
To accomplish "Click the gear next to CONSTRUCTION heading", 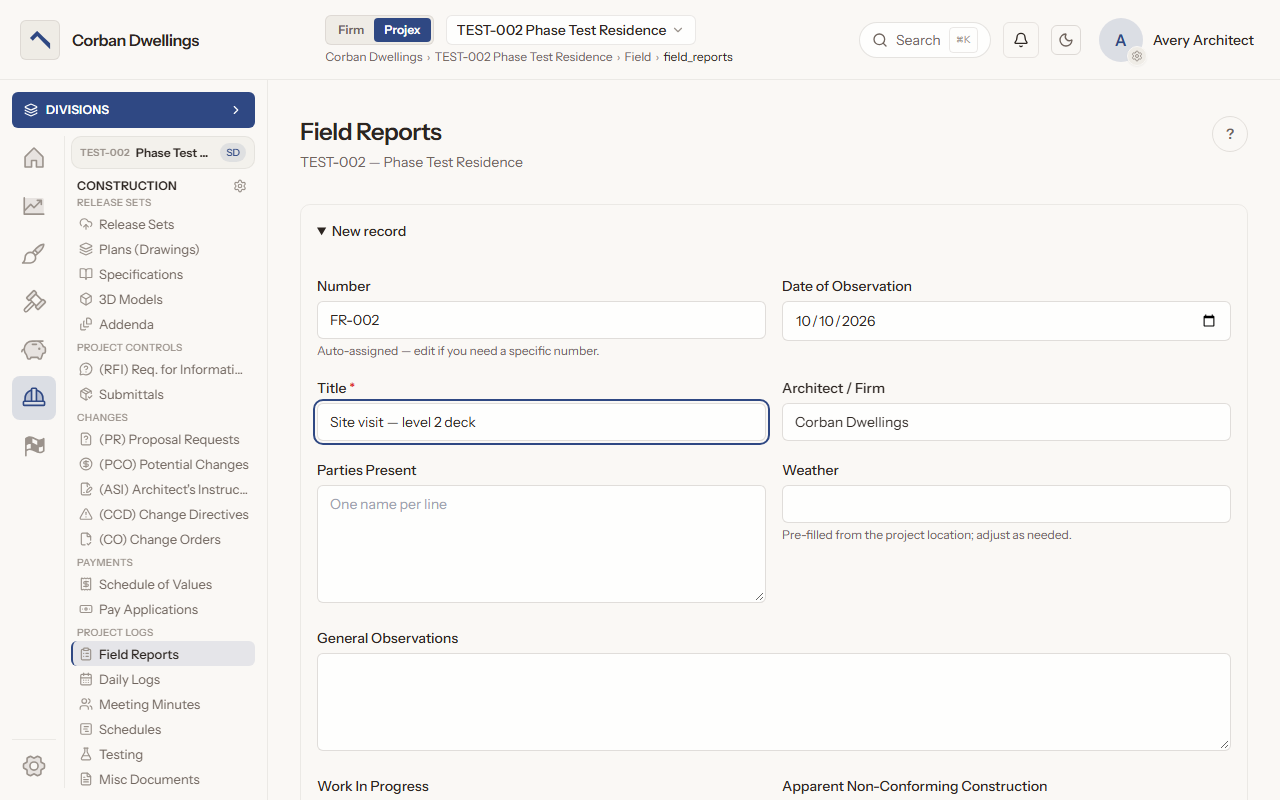I will pos(240,186).
